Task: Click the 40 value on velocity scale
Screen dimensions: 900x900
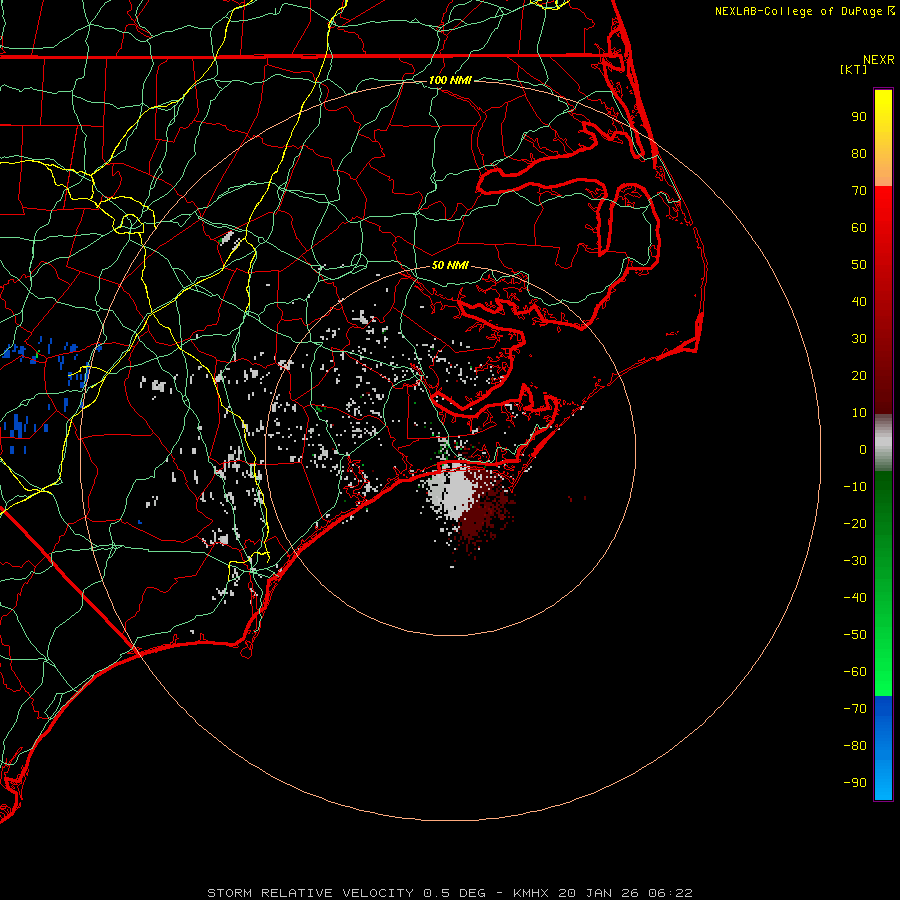Action: [x=859, y=301]
